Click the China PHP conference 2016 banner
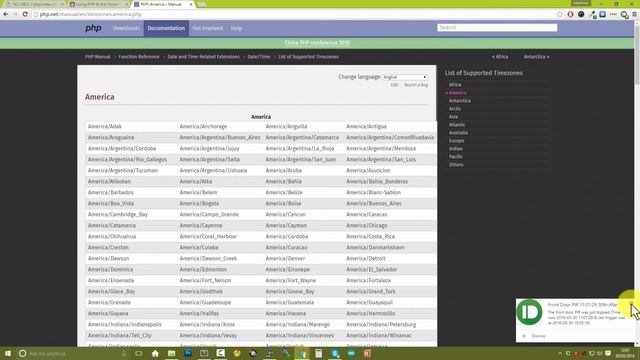 pyautogui.click(x=317, y=43)
